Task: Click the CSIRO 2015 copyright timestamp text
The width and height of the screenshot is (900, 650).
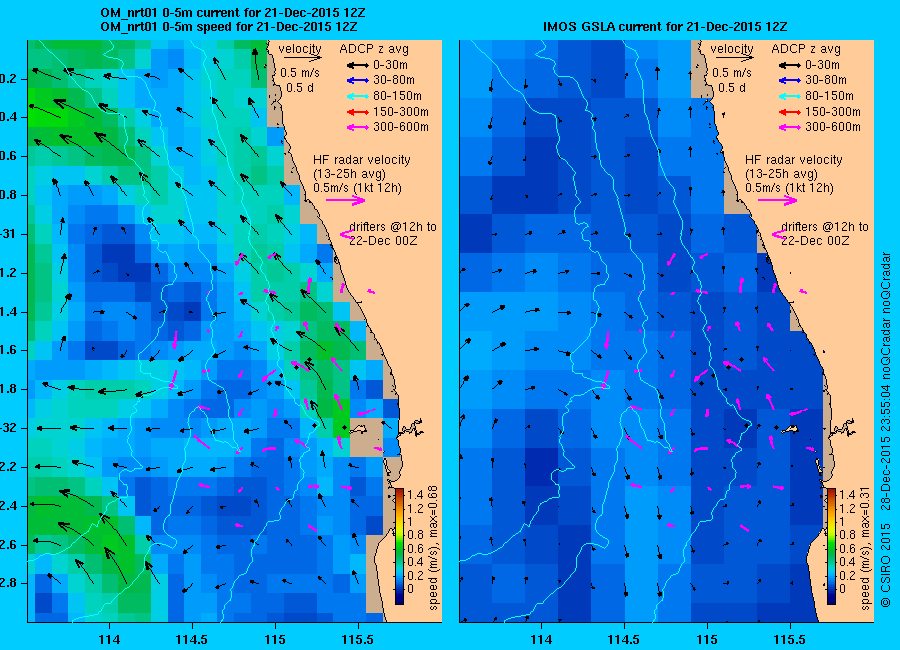Action: (x=885, y=430)
